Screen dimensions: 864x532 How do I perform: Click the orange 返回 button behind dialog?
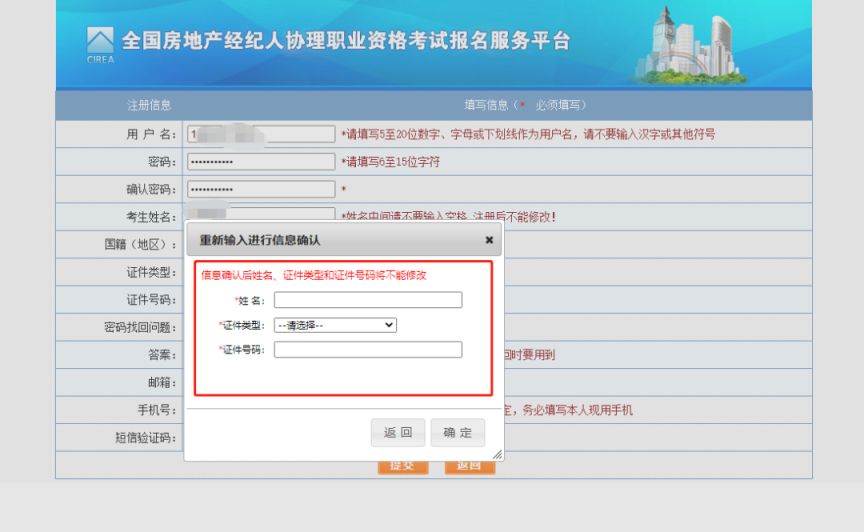coord(469,467)
